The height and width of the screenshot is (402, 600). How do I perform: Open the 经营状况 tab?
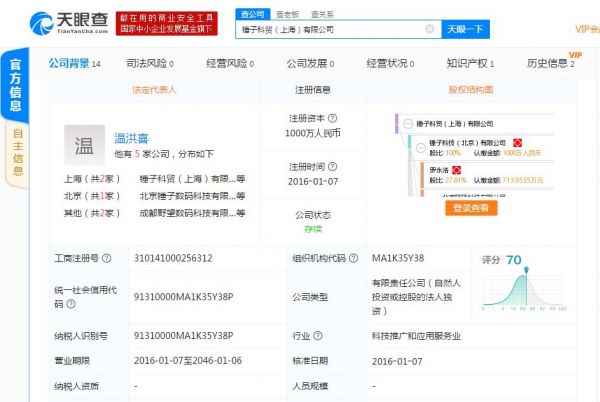[390, 63]
